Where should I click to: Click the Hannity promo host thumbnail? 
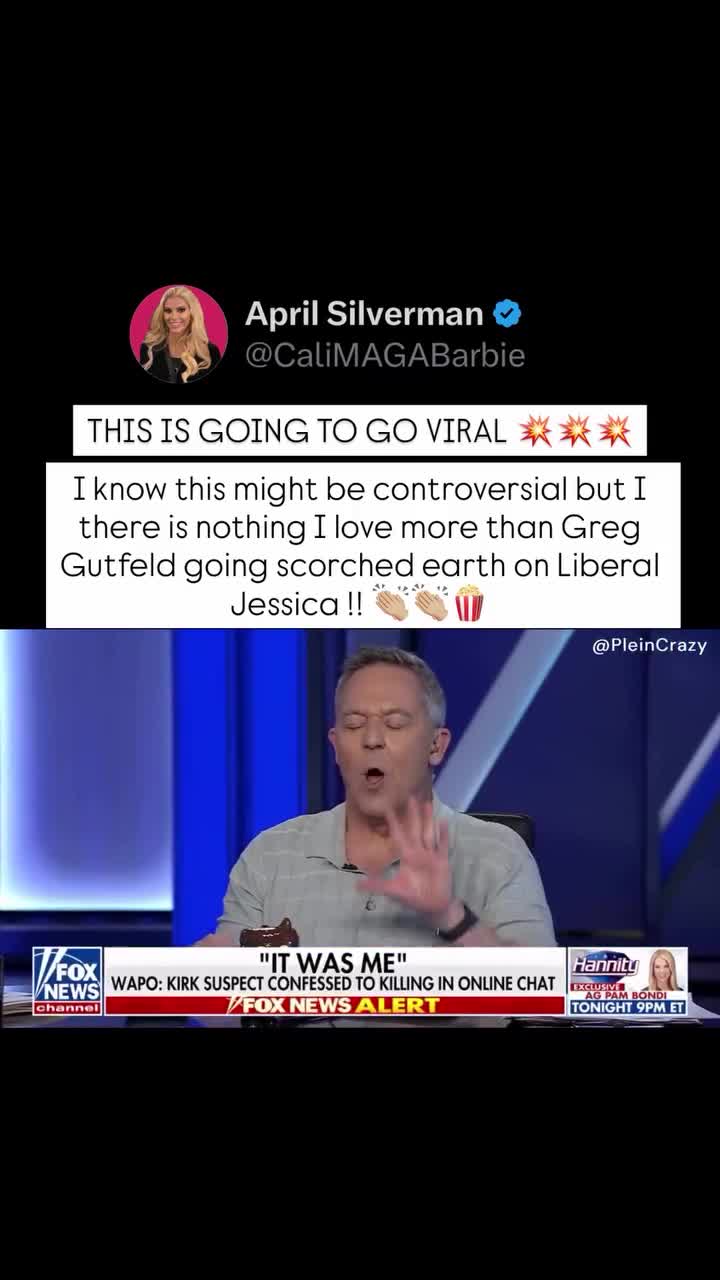(x=664, y=969)
